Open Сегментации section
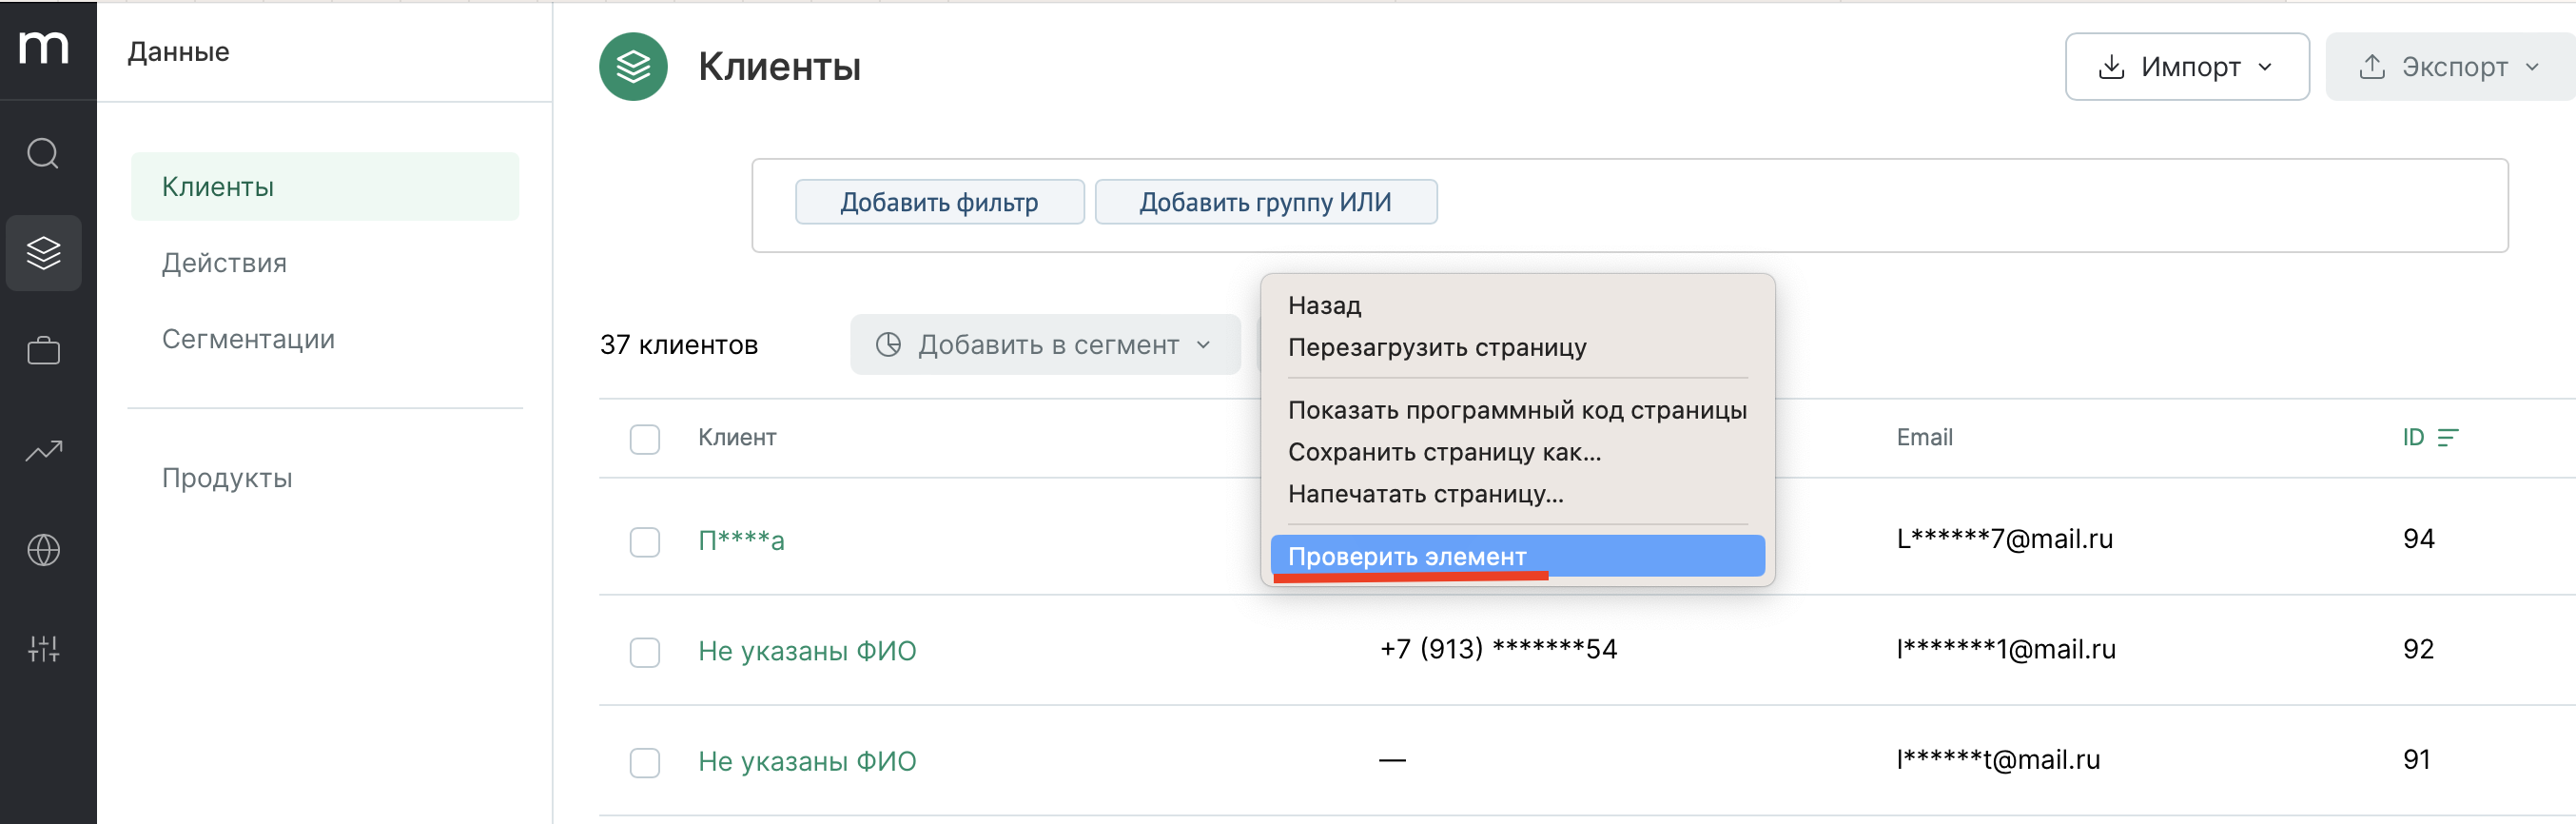 [x=248, y=339]
